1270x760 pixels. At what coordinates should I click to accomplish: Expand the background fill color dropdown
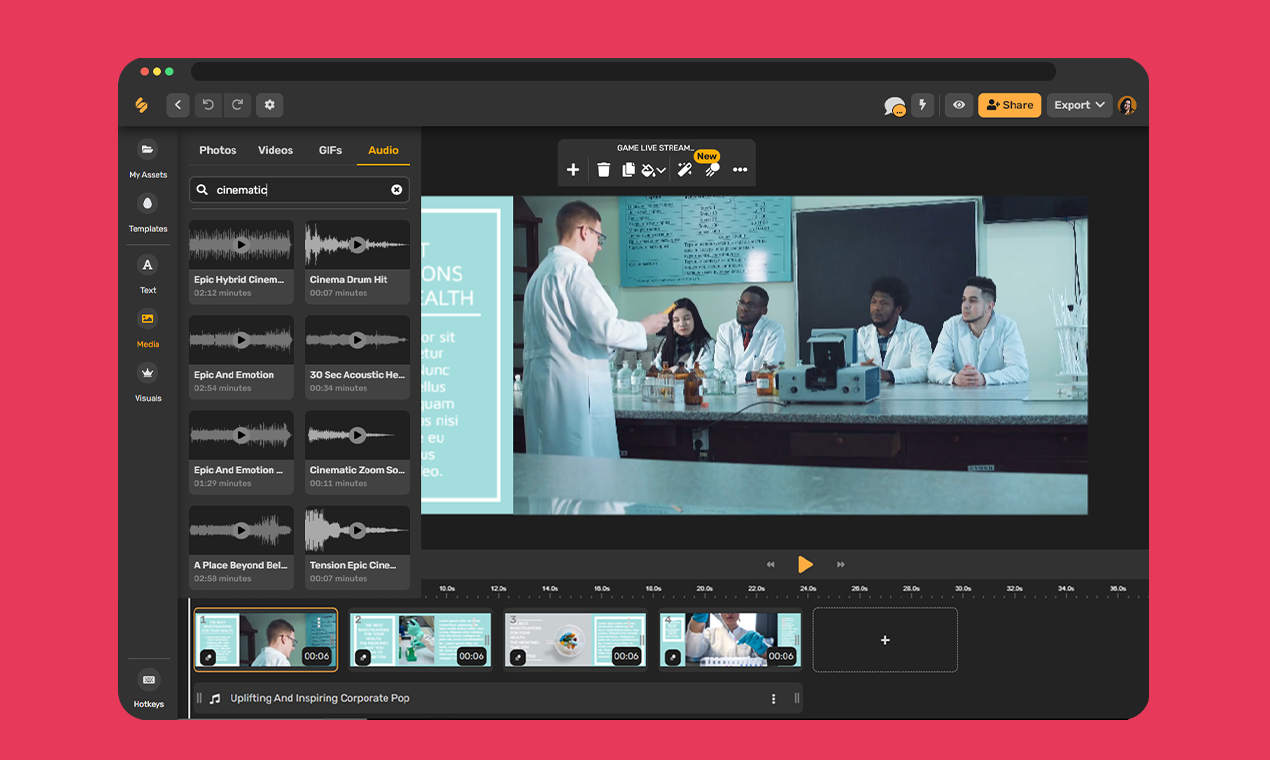661,170
